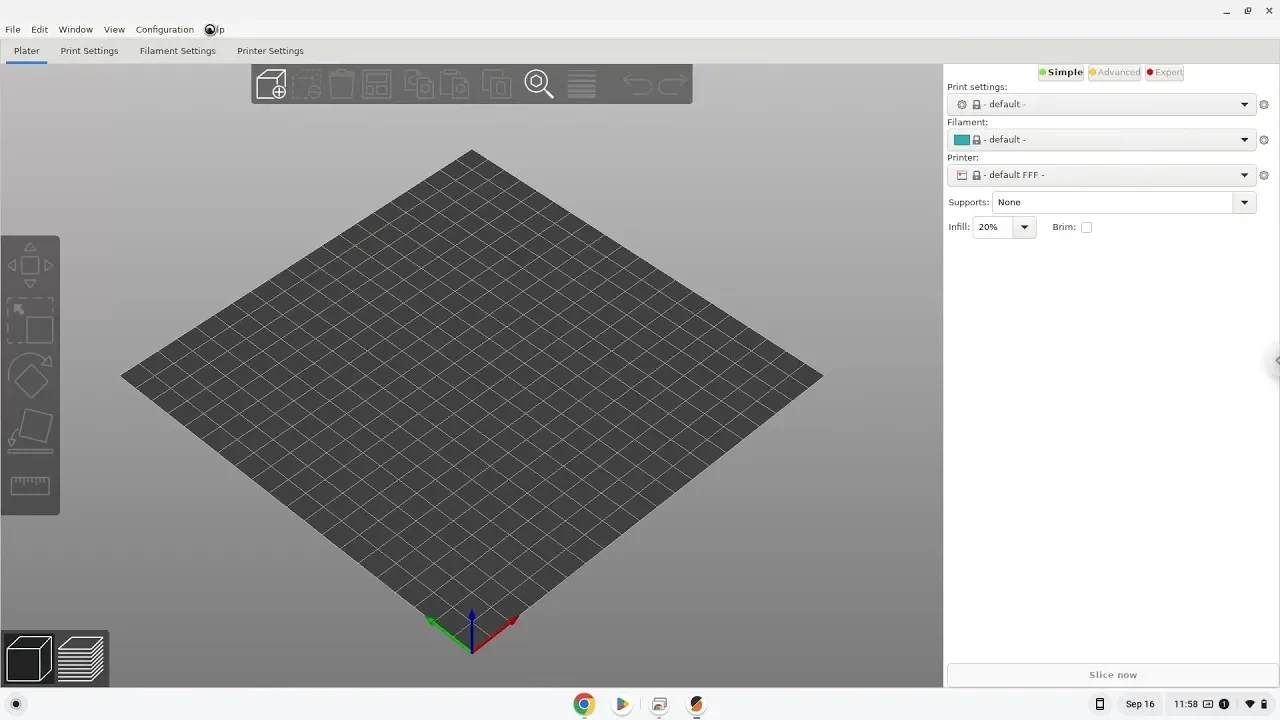
Task: Select the Place on face tool
Action: (30, 430)
